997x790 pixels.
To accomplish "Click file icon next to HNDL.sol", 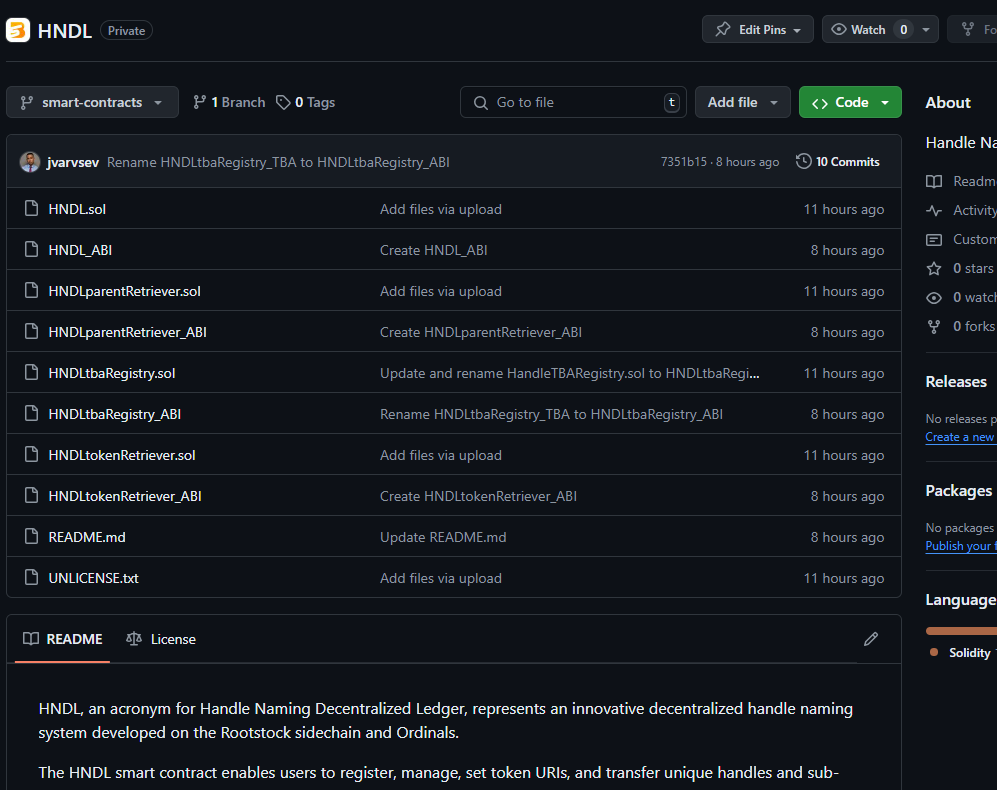I will (31, 208).
